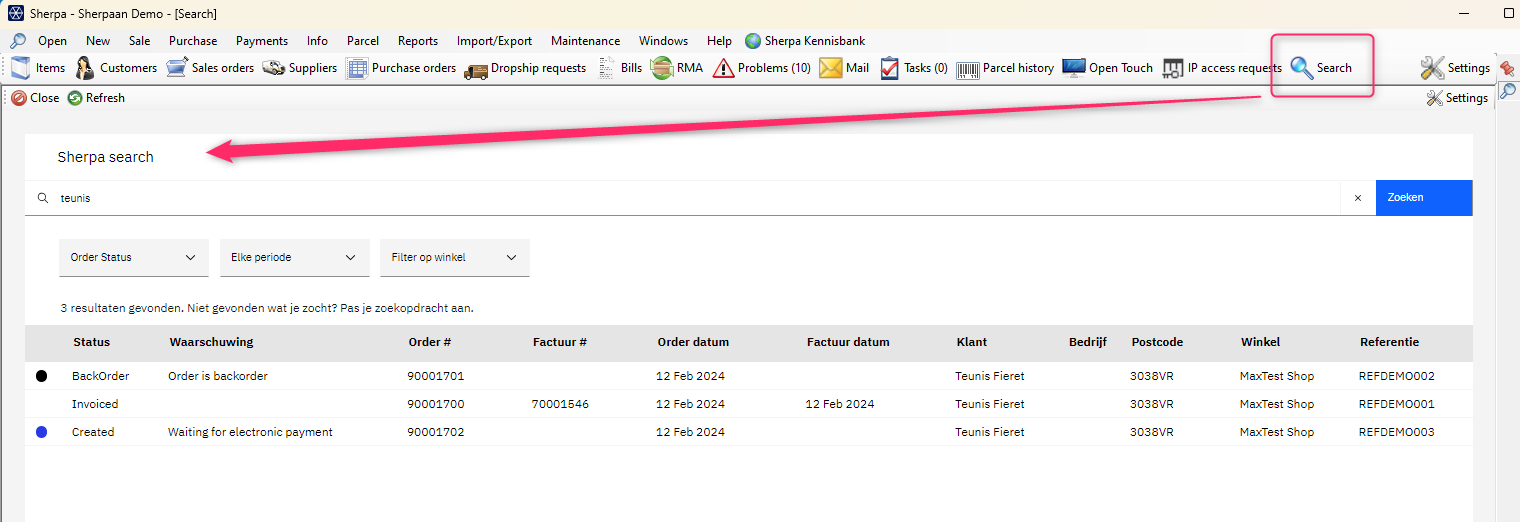The width and height of the screenshot is (1520, 522).
Task: Click the Invoiced status cell
Action: coord(95,404)
